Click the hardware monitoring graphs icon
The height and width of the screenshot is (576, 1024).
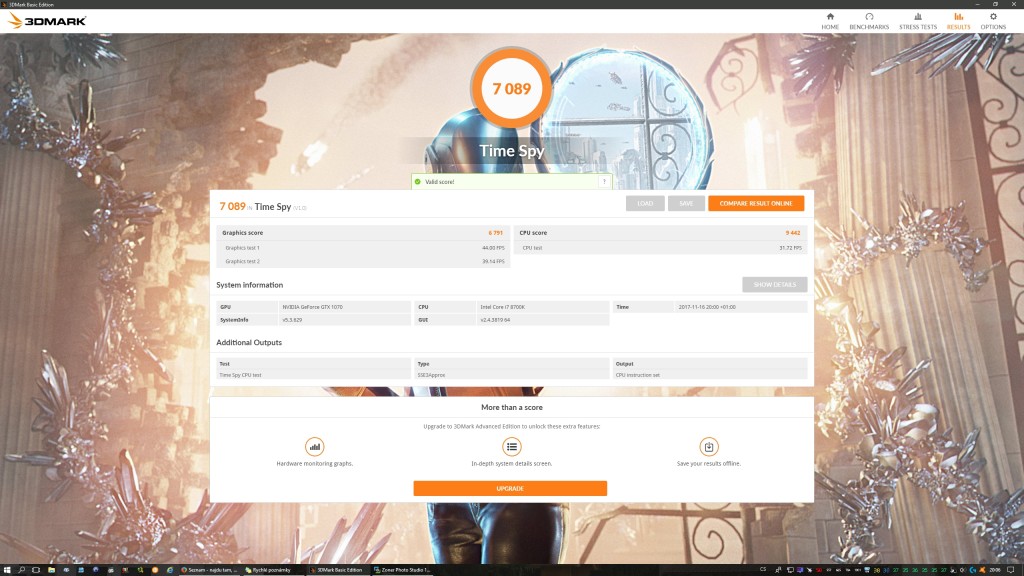pyautogui.click(x=313, y=446)
